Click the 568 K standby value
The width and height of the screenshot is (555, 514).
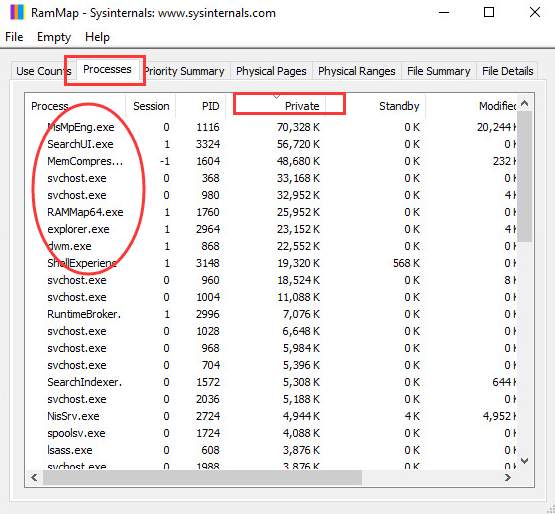coord(406,263)
